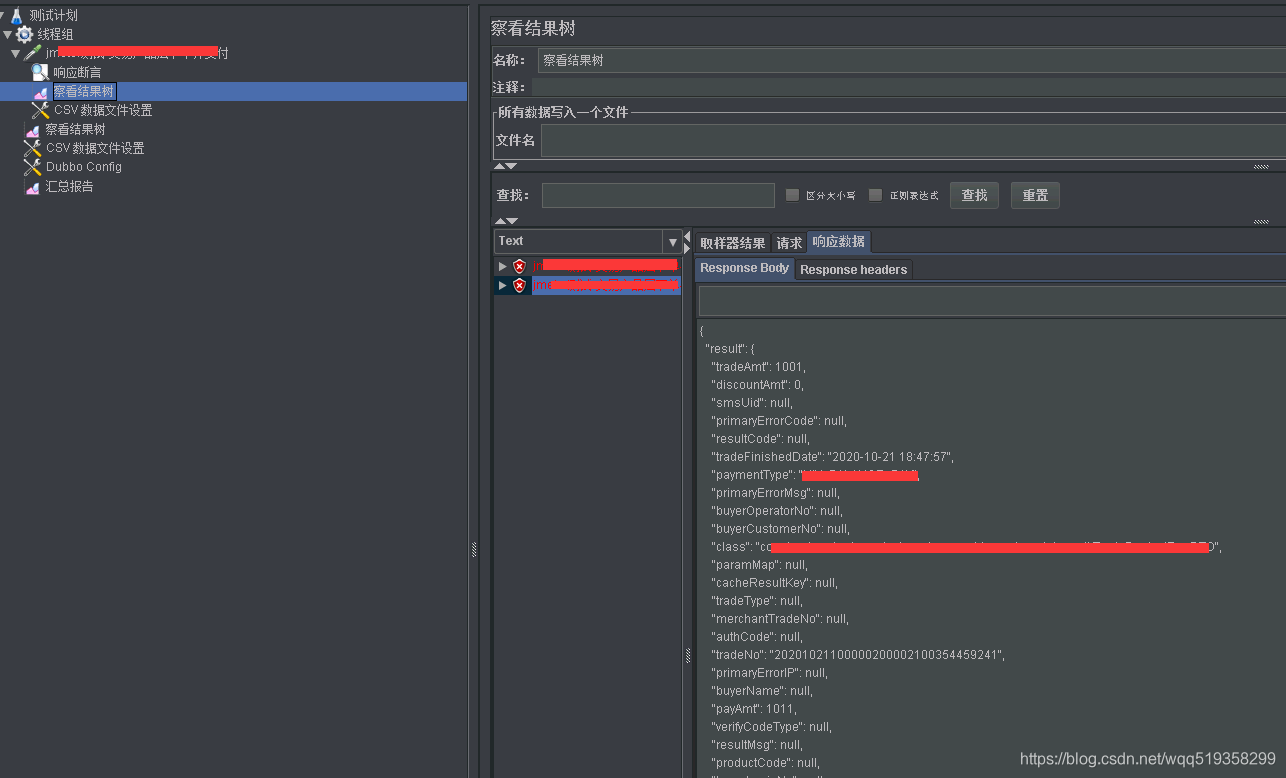The width and height of the screenshot is (1286, 778).
Task: Switch to the 取样器结果 tab
Action: [x=733, y=243]
